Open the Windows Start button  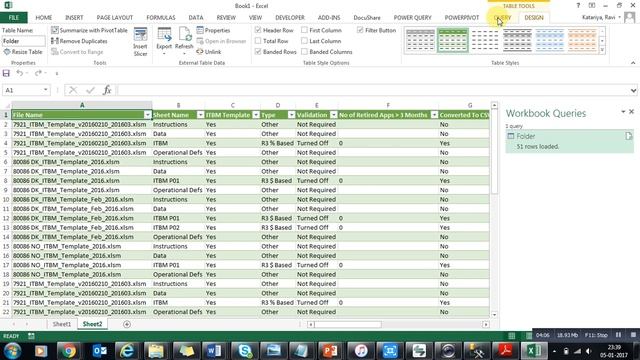point(13,351)
